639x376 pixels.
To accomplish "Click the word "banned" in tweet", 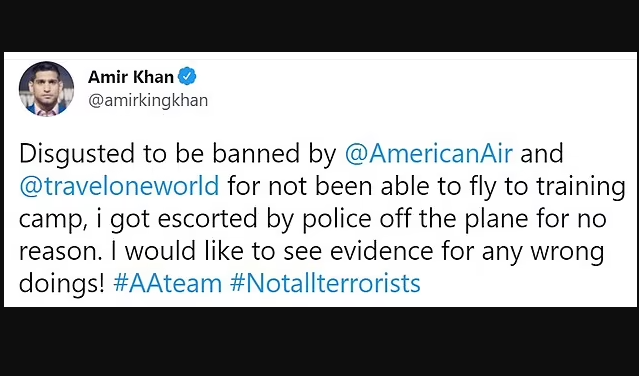I will click(256, 153).
